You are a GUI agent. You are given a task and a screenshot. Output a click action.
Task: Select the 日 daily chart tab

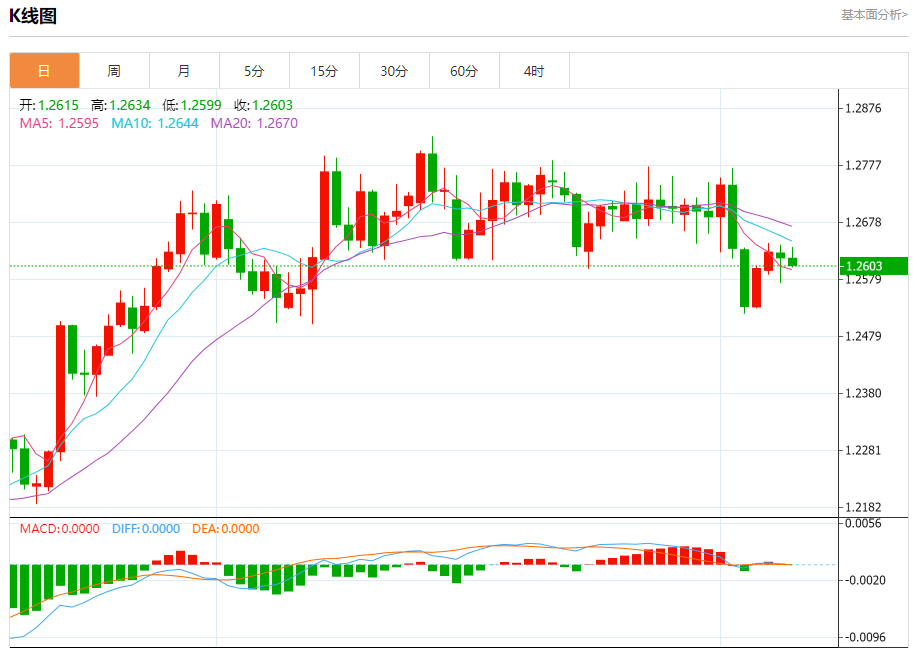click(44, 71)
